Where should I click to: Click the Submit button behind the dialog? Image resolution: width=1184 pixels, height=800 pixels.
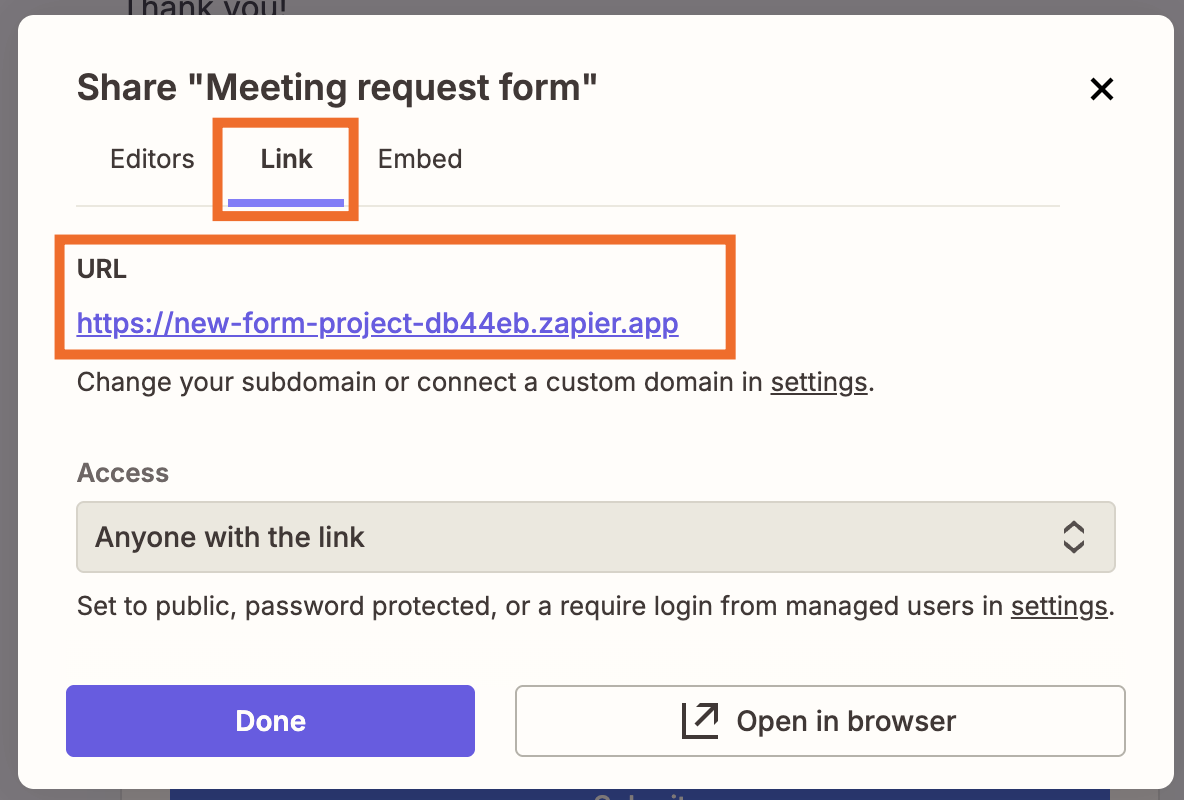(650, 795)
